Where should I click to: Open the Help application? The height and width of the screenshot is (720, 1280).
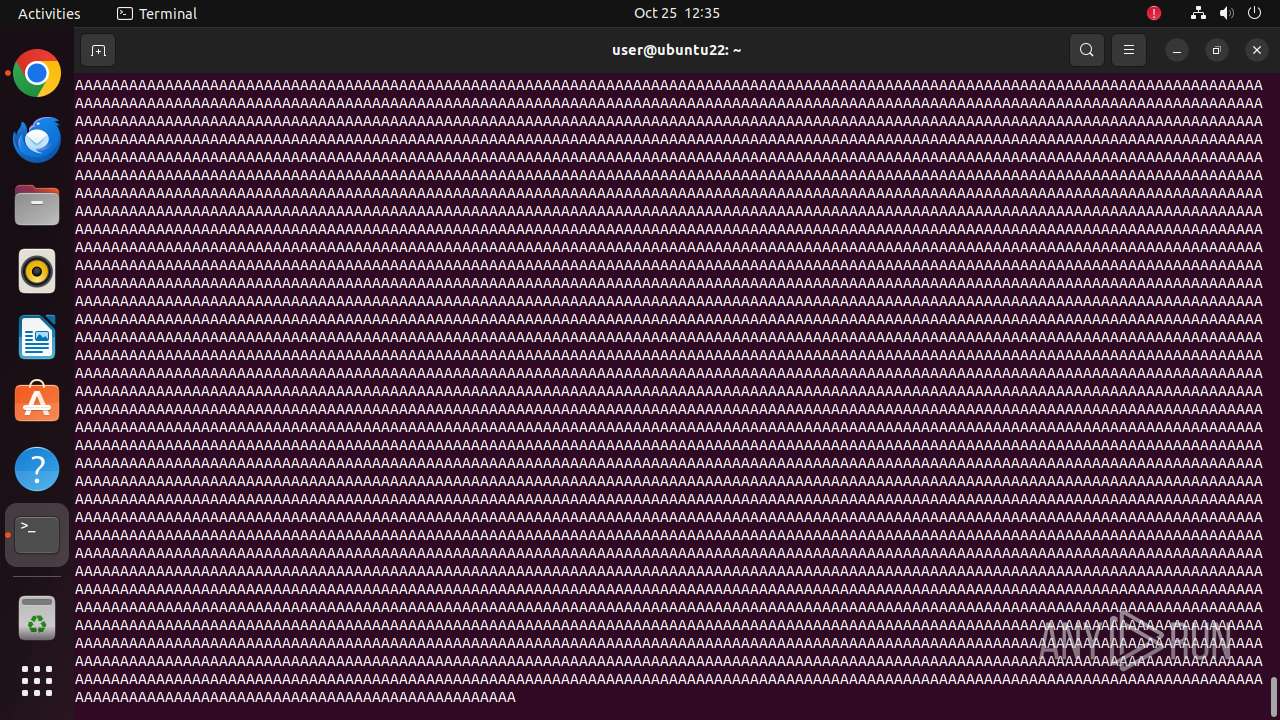(37, 469)
